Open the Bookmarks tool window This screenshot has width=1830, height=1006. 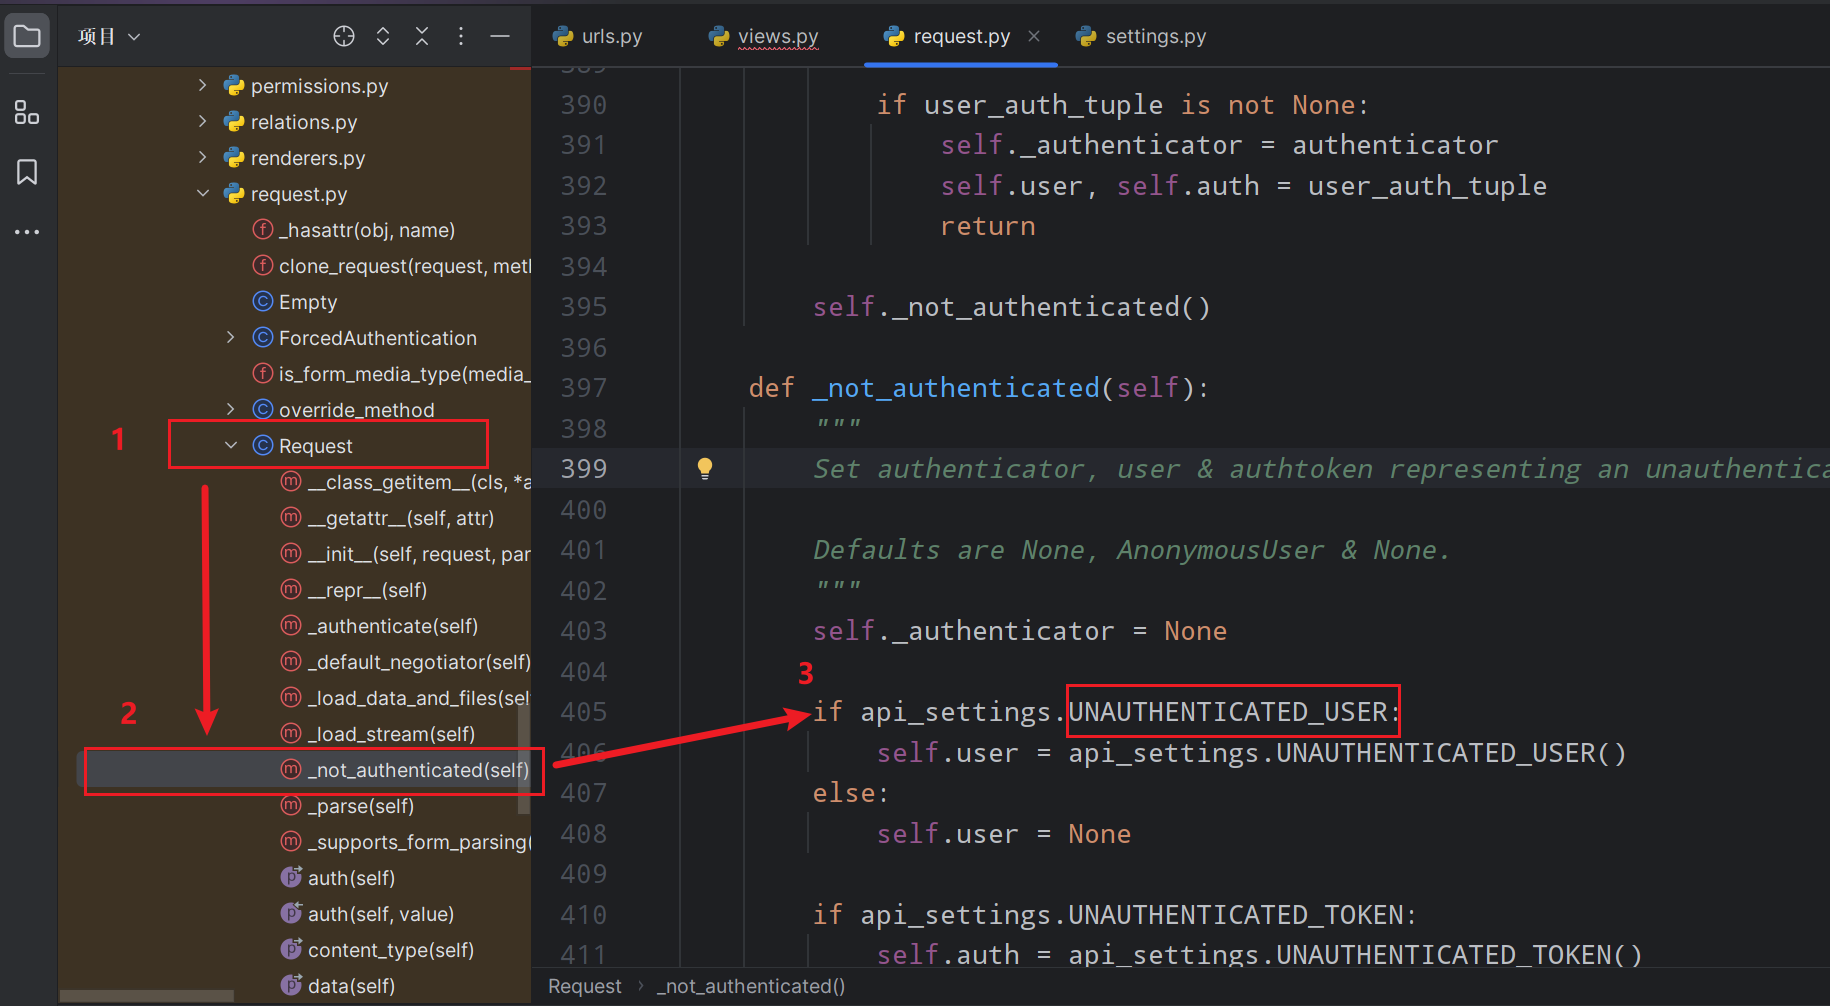pos(27,172)
